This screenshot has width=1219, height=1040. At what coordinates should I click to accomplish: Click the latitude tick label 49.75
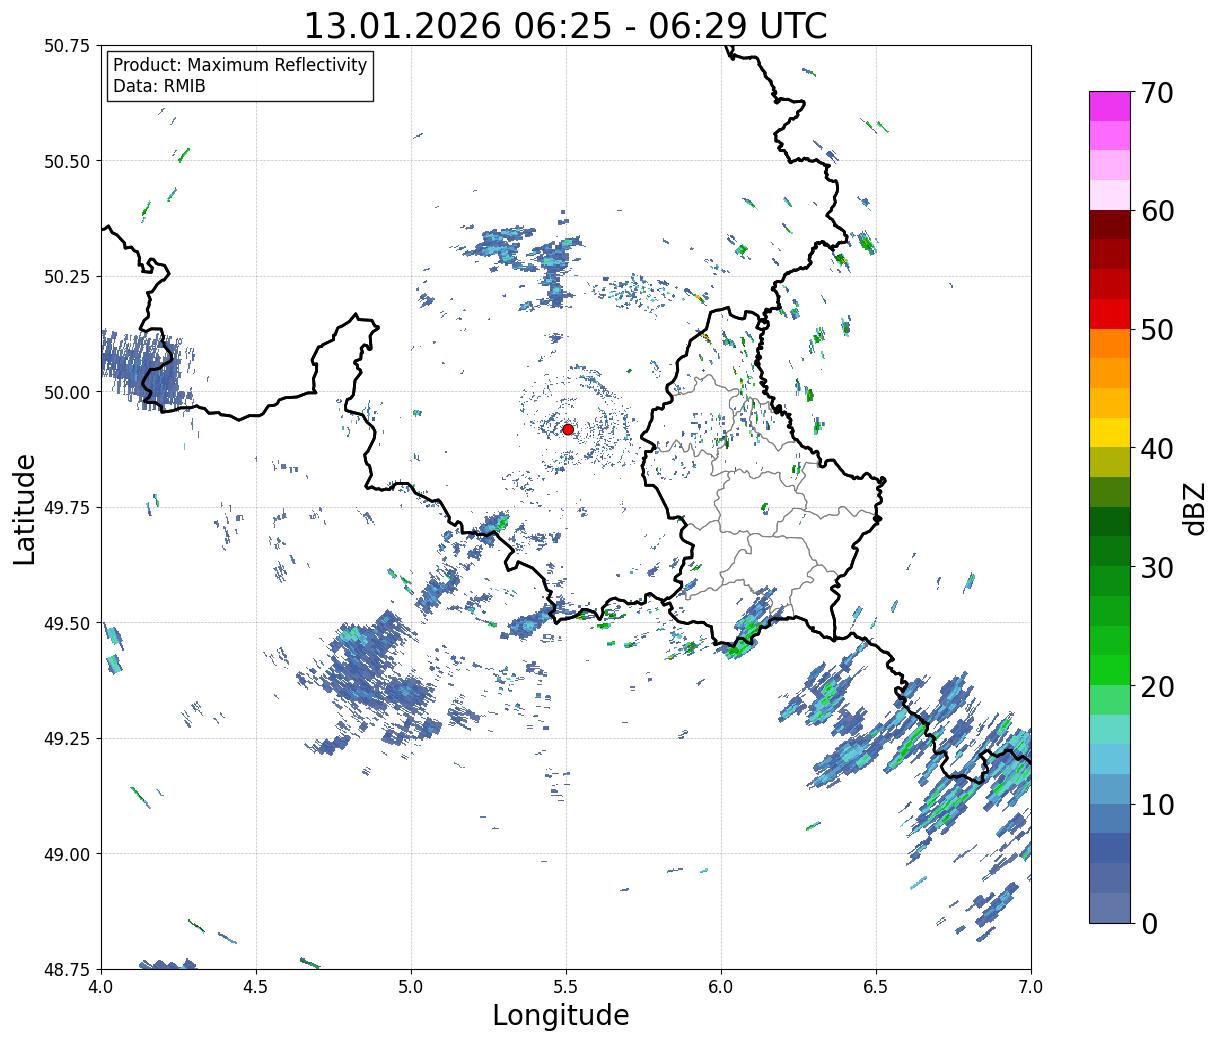(x=67, y=508)
